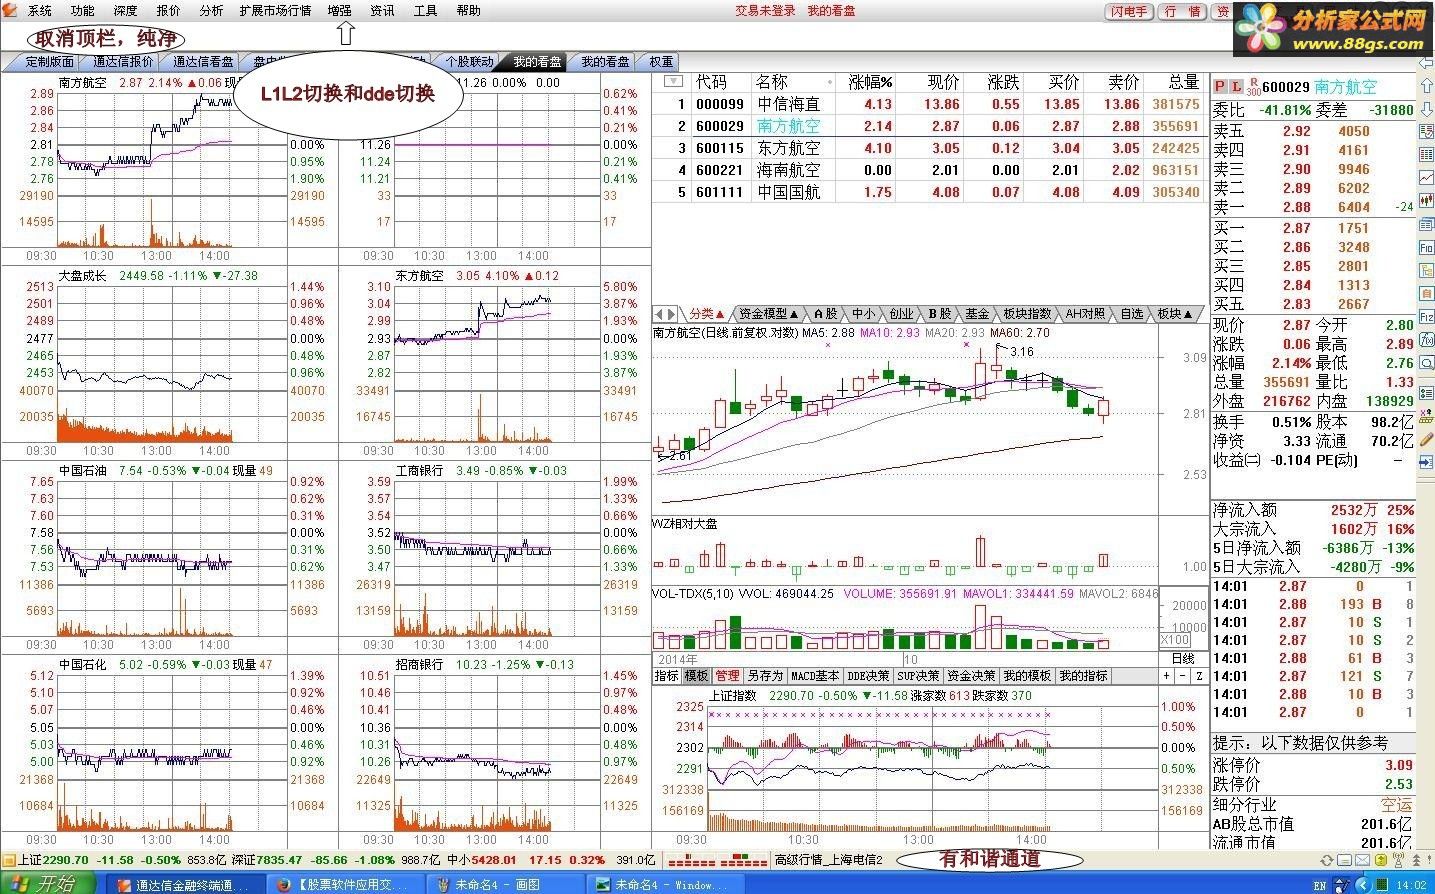This screenshot has width=1435, height=894.
Task: Expand the 分类▲ category menu
Action: coord(706,314)
